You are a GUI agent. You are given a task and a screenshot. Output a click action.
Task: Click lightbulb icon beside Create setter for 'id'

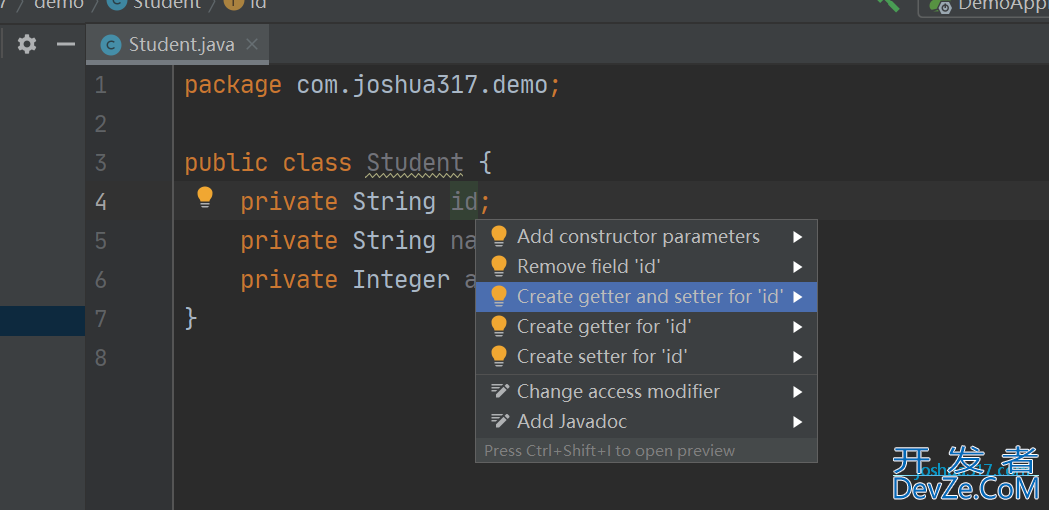click(x=499, y=357)
